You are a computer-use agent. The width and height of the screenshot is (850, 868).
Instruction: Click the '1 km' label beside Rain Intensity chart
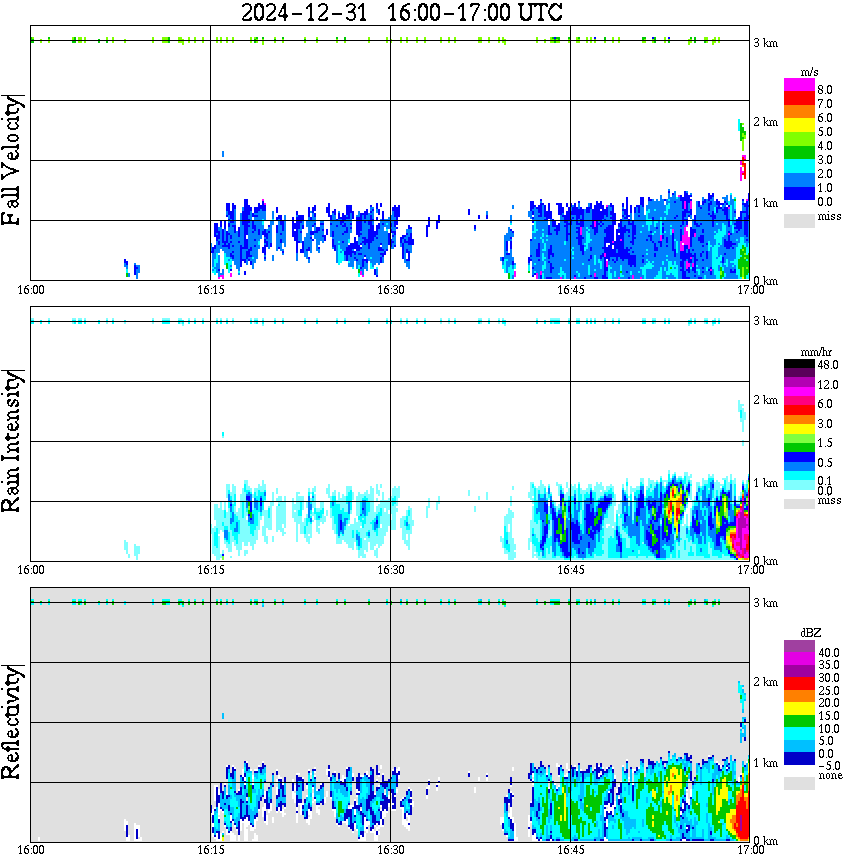tap(765, 483)
